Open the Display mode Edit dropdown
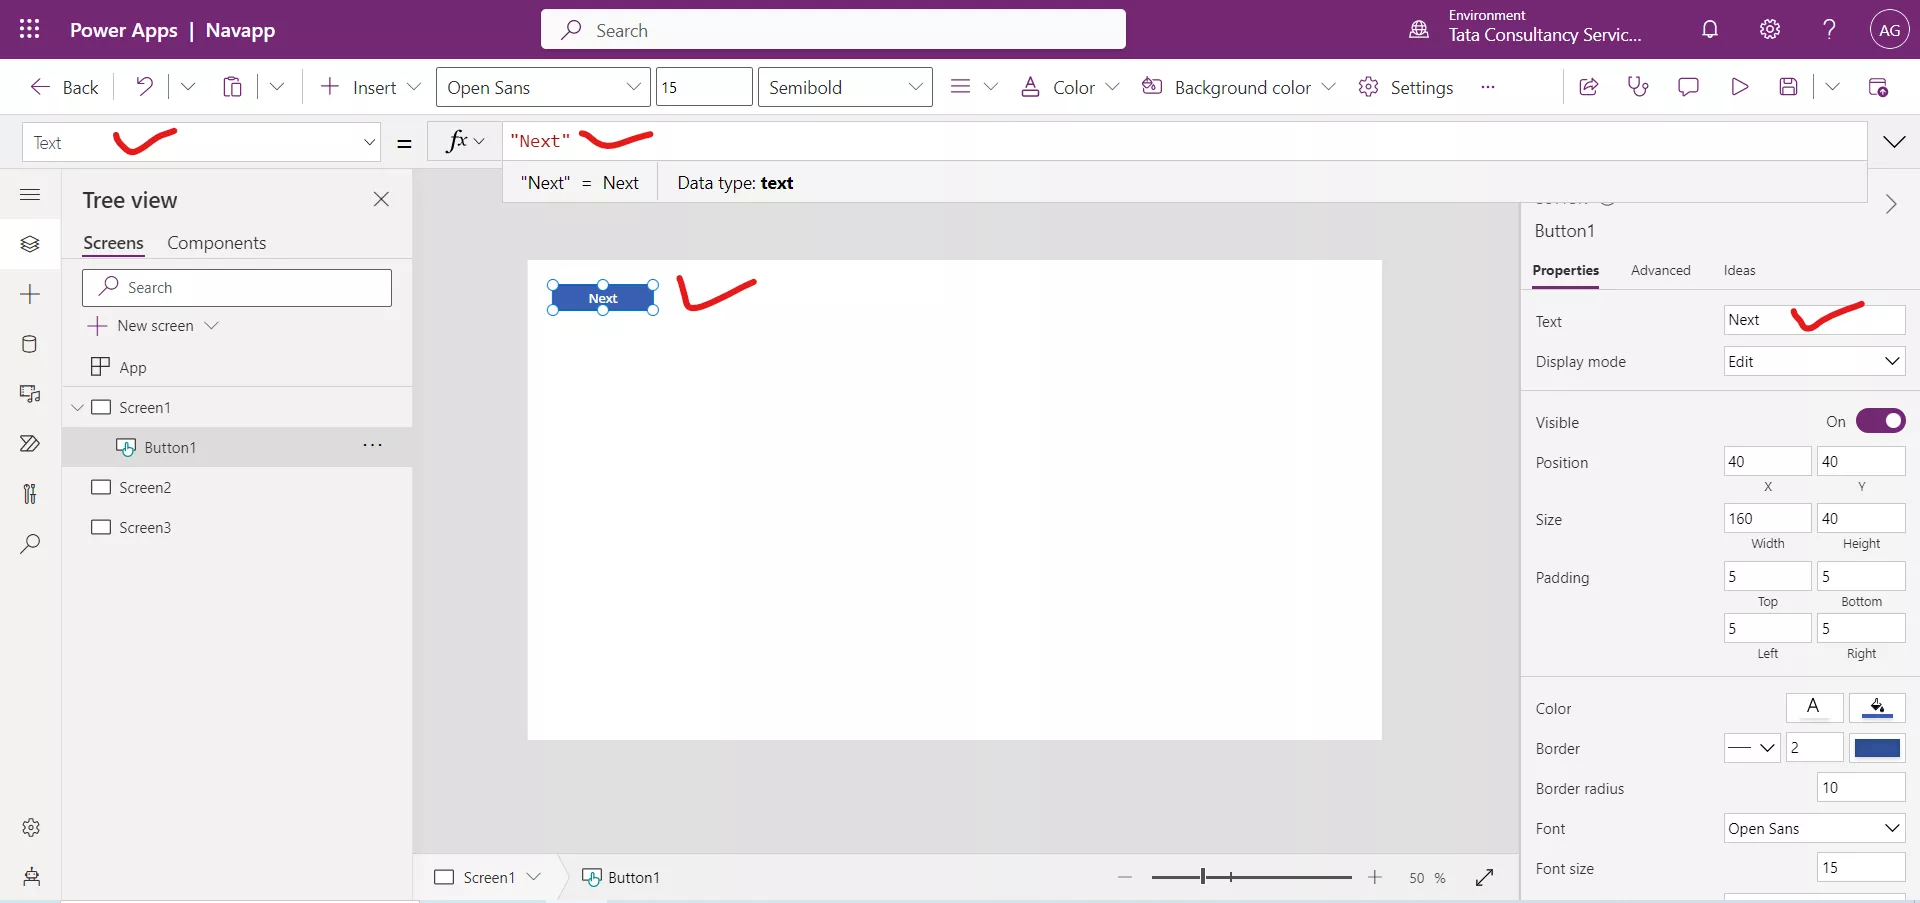This screenshot has height=903, width=1920. (1814, 361)
